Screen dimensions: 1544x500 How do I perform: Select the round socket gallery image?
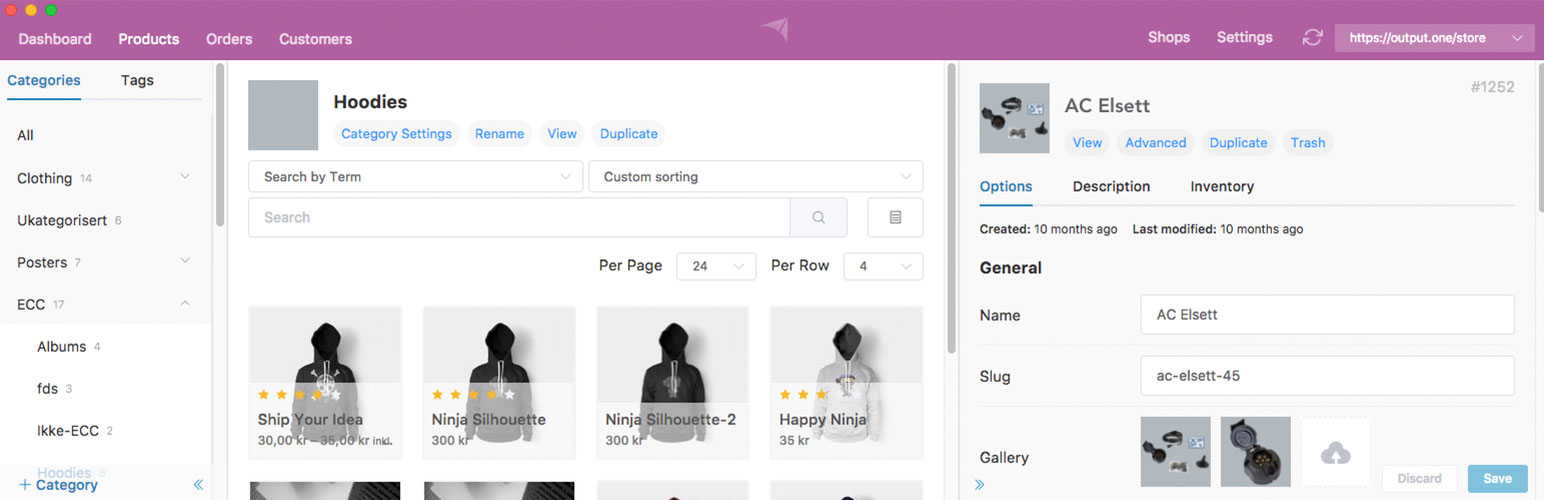tap(1255, 452)
